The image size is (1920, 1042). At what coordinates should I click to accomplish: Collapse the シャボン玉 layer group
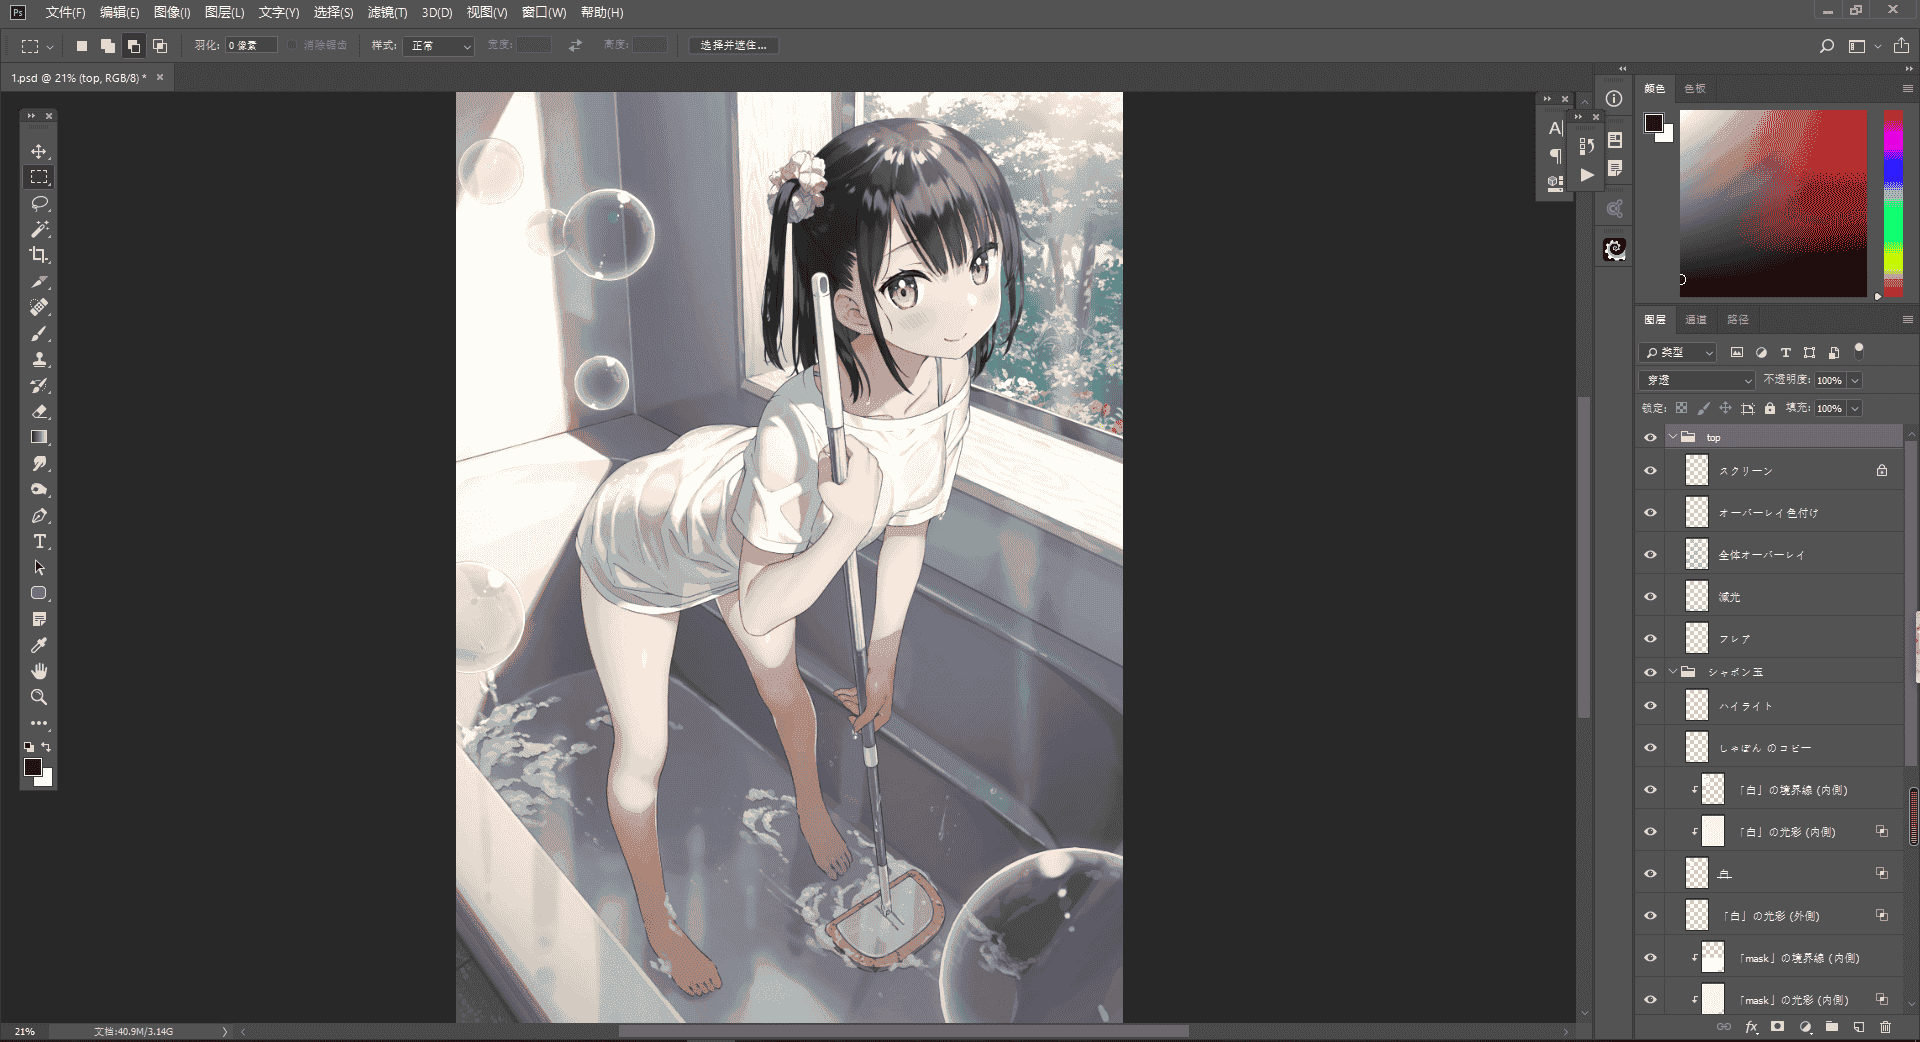coord(1673,672)
